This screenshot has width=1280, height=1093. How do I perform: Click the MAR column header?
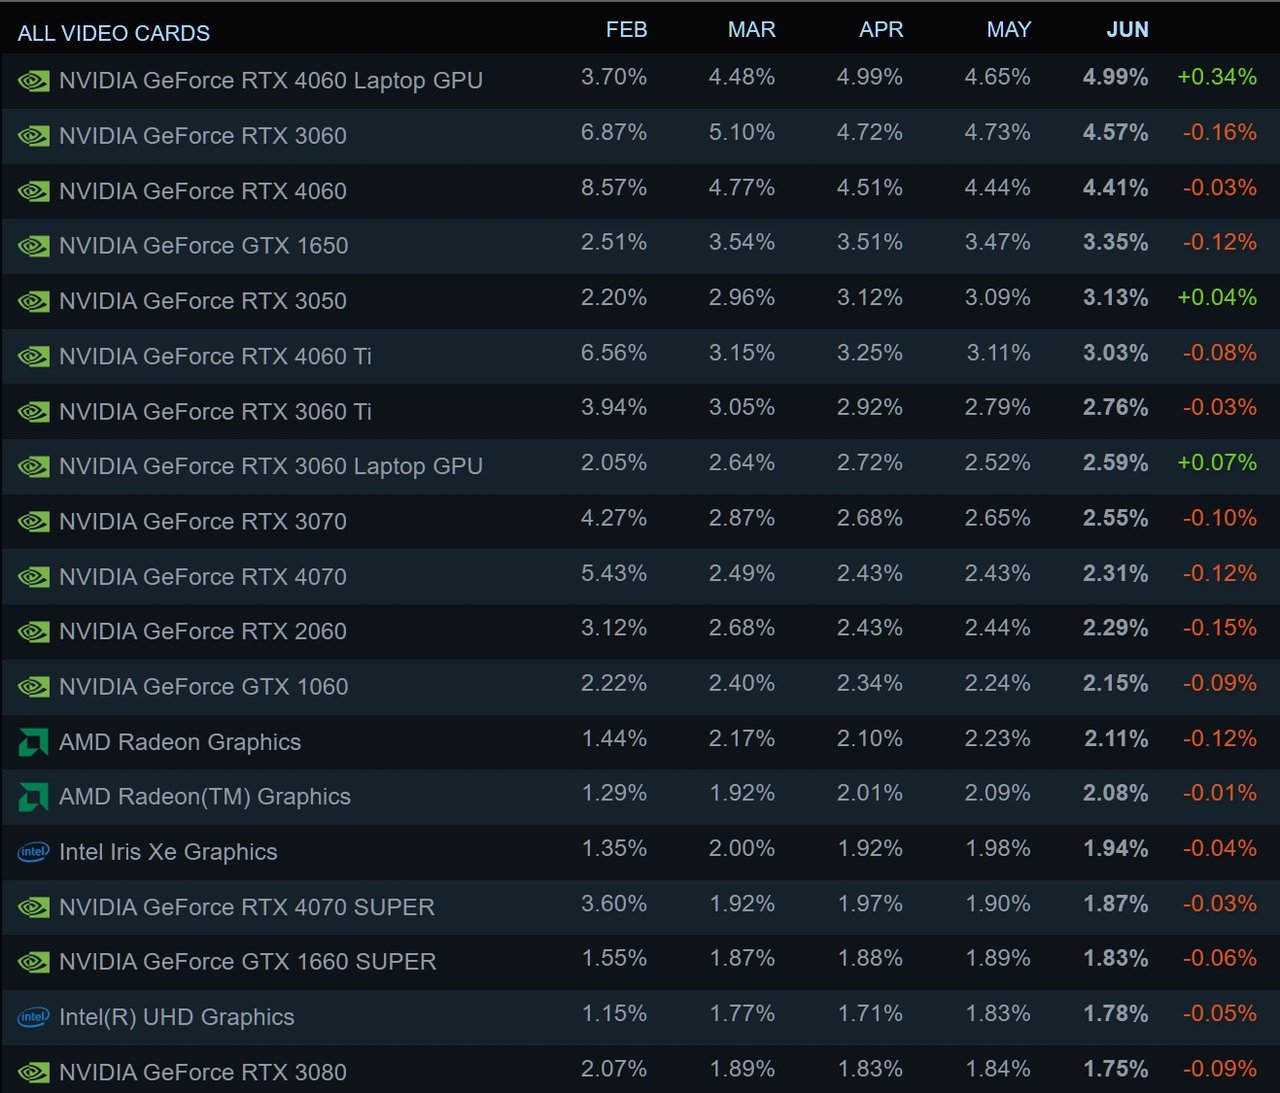(x=751, y=30)
